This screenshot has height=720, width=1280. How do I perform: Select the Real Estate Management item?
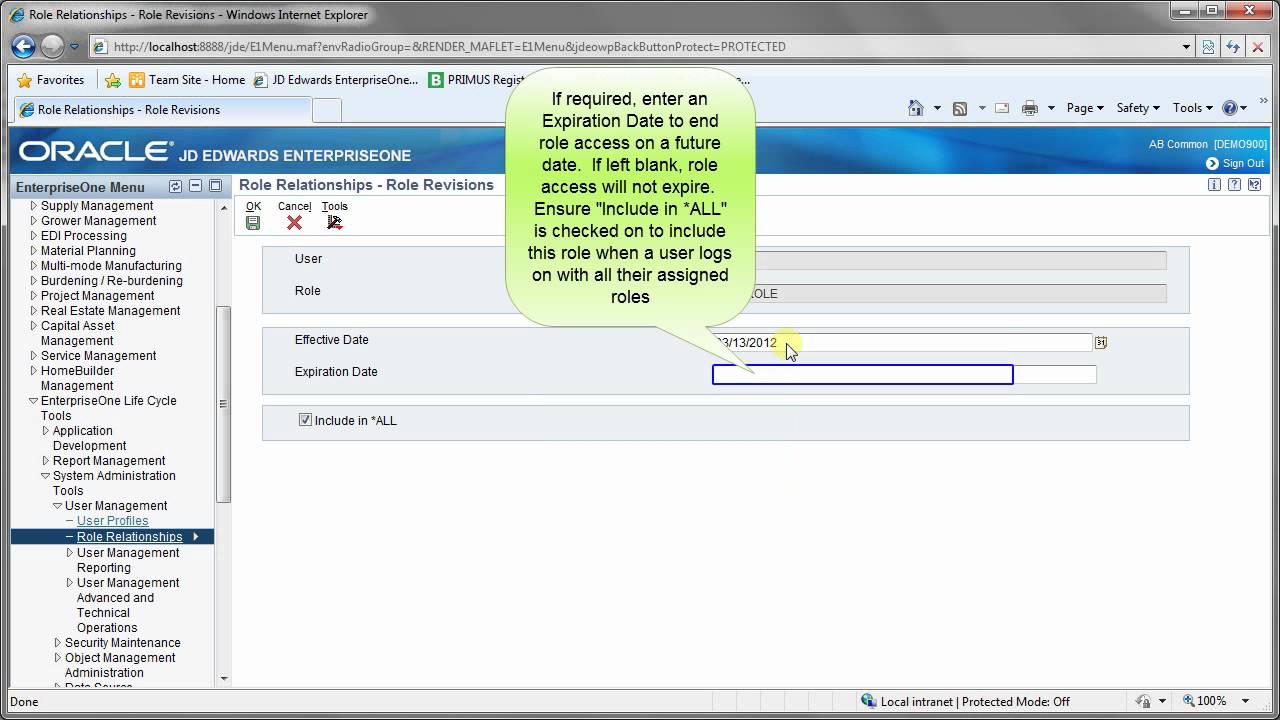point(110,310)
